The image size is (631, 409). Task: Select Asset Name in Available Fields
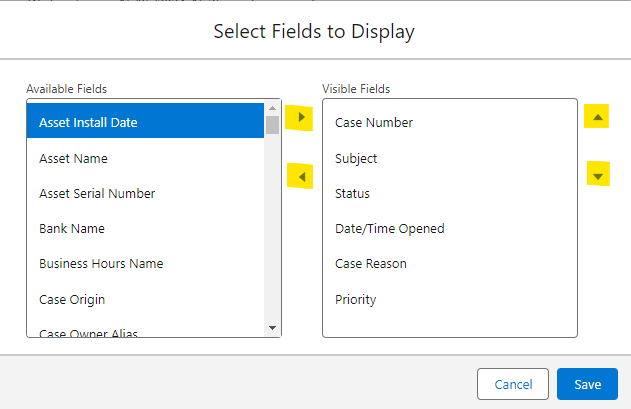[145, 158]
